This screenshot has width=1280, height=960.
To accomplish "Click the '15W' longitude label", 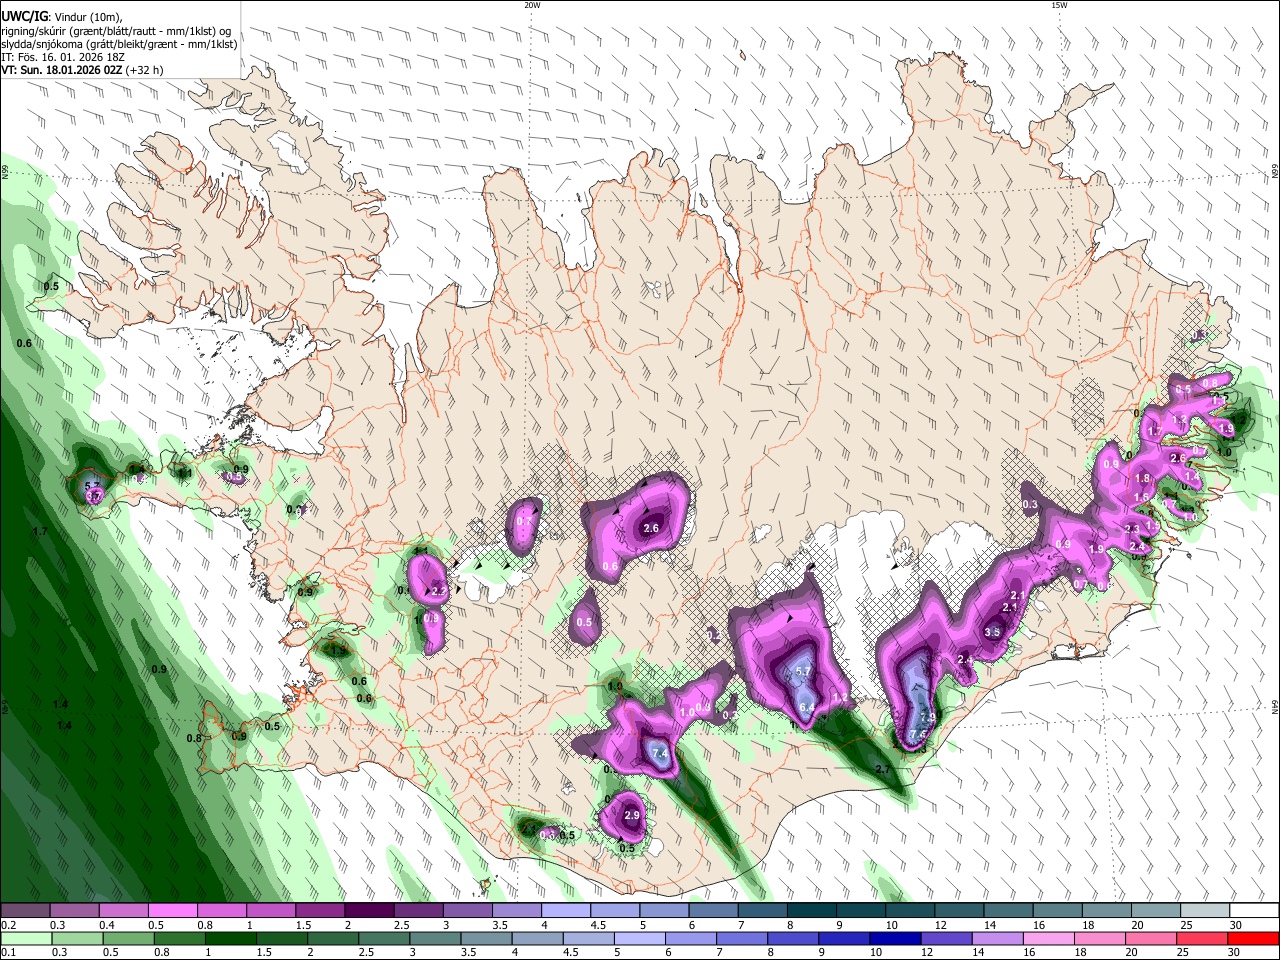I will [1059, 5].
